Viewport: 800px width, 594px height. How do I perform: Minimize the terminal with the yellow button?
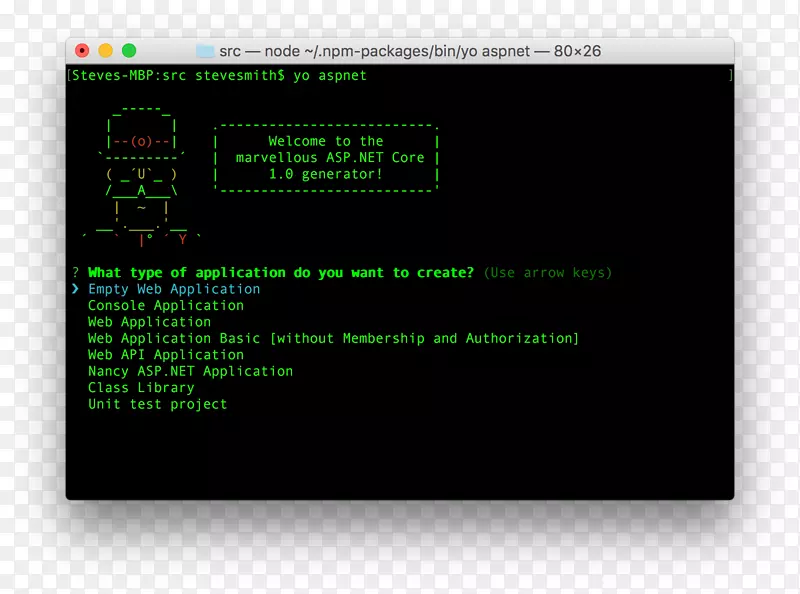(x=106, y=51)
